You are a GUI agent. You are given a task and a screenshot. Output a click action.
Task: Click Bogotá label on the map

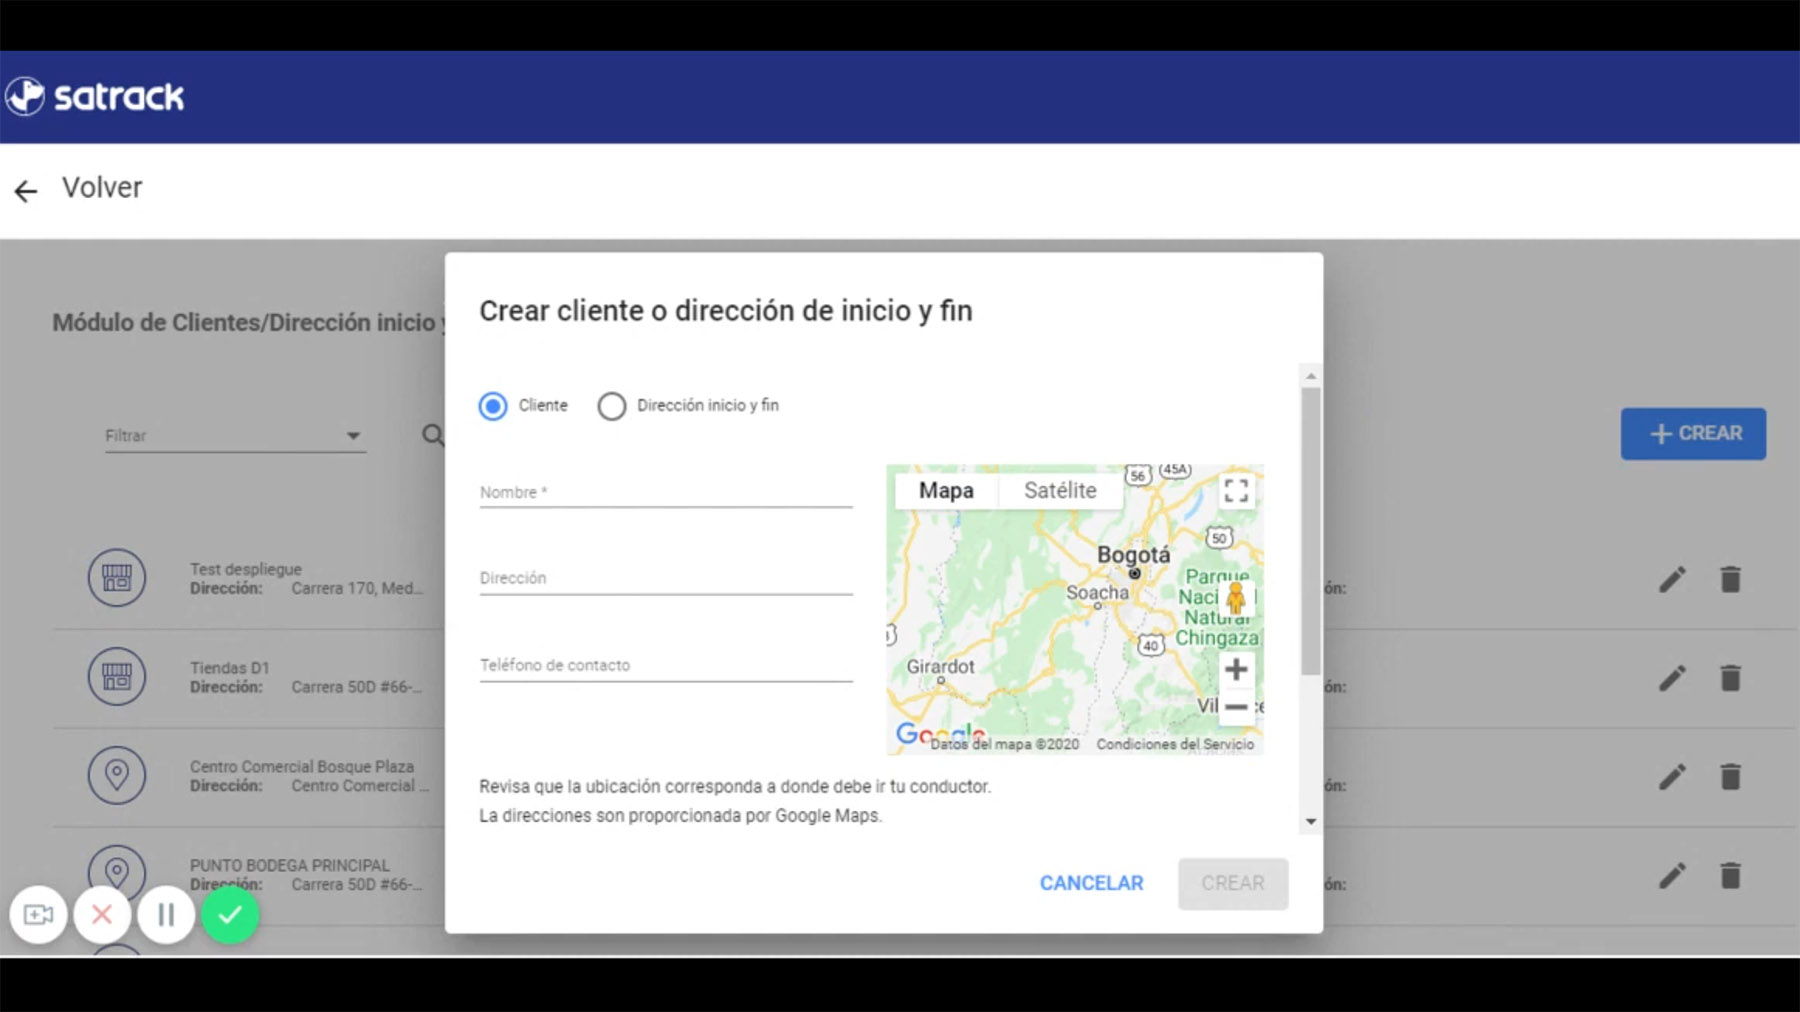pyautogui.click(x=1133, y=555)
